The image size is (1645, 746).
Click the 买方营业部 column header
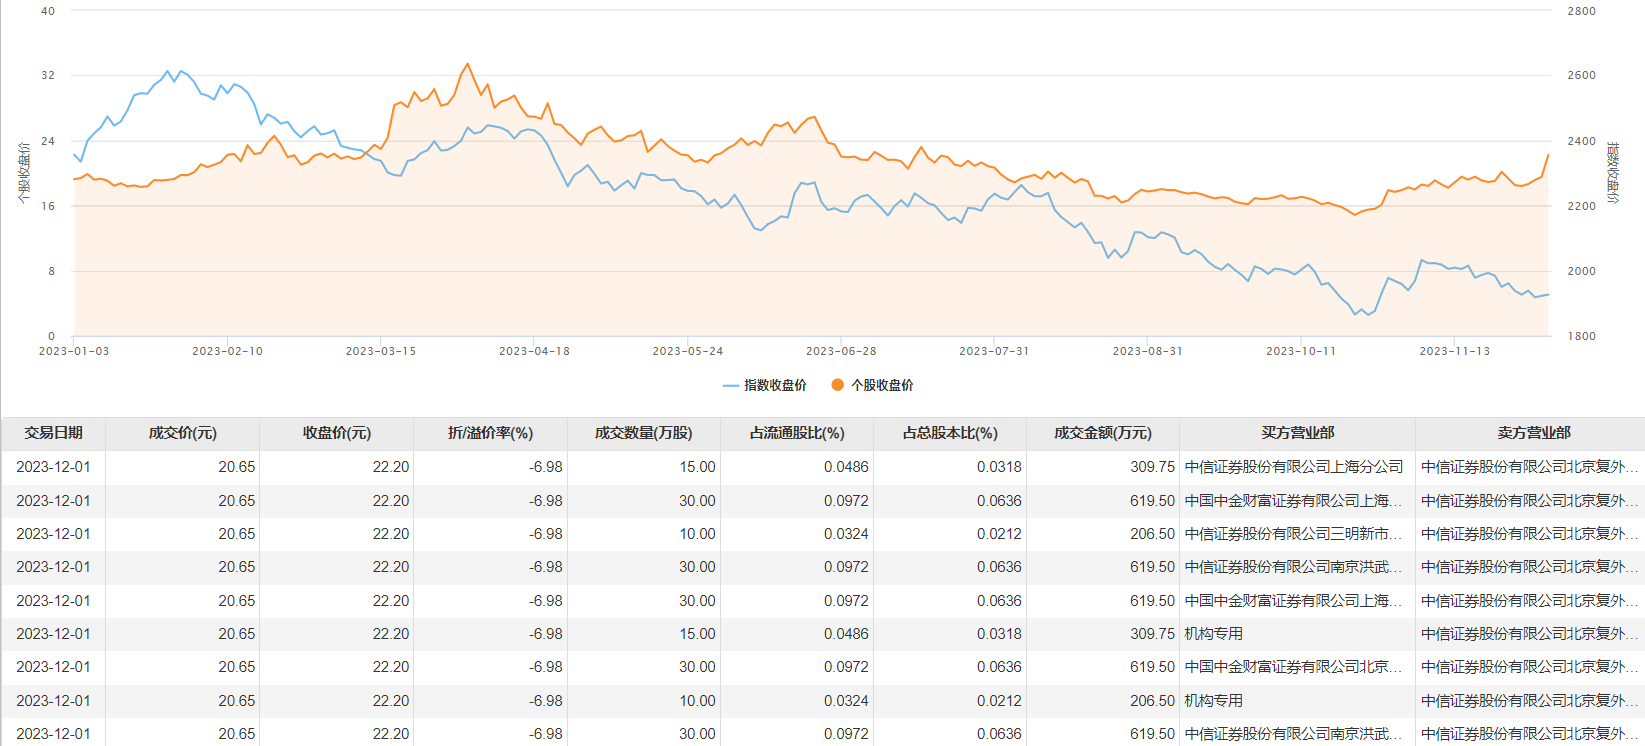[x=1297, y=433]
